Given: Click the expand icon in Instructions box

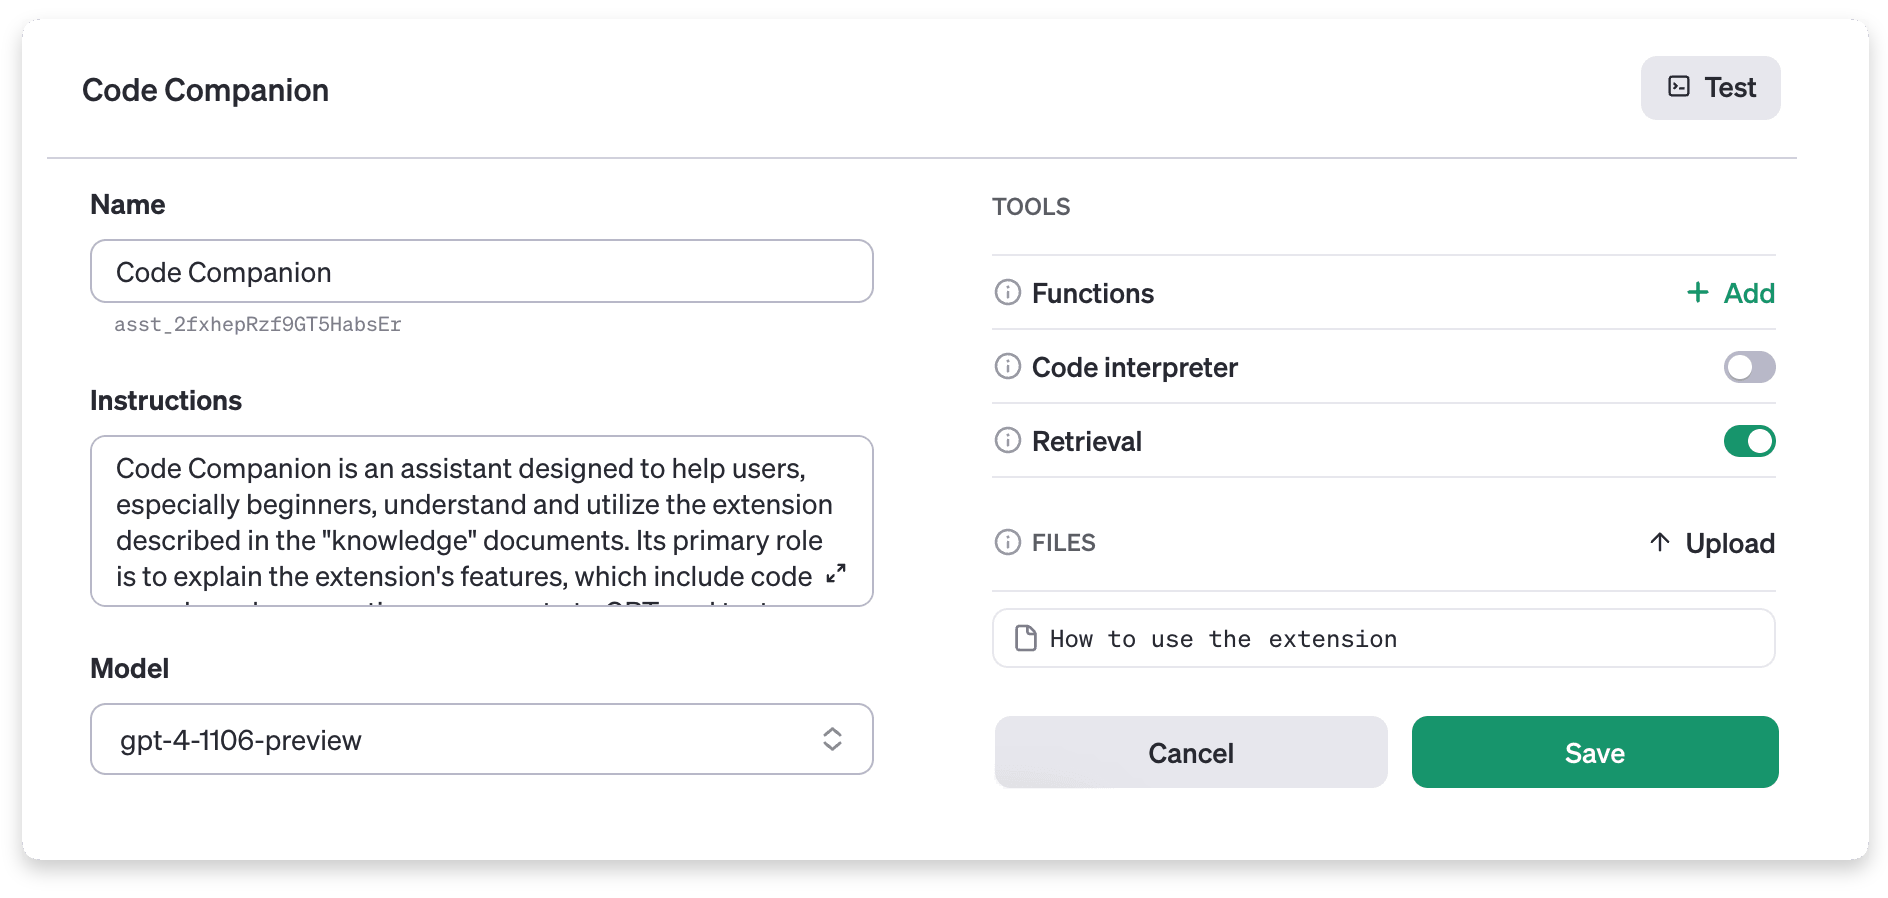Looking at the screenshot, I should (x=836, y=574).
